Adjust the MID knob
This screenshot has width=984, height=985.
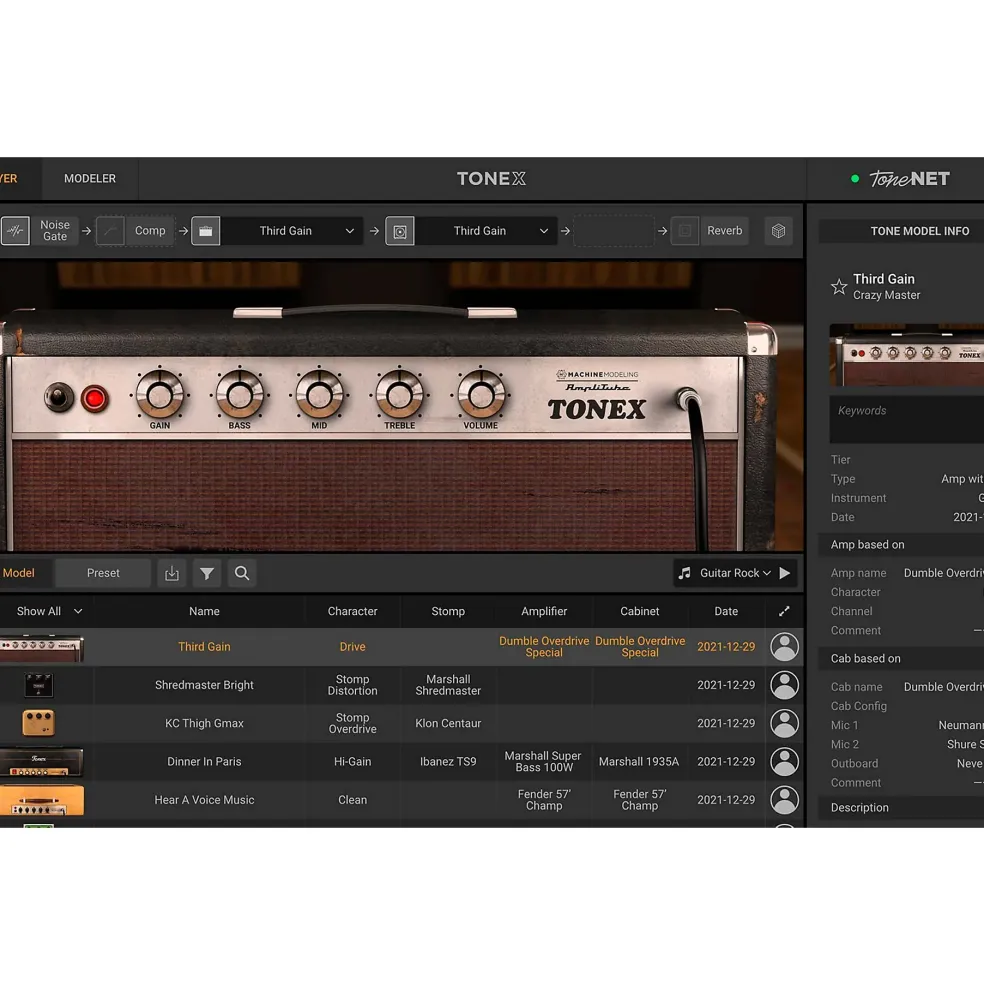click(319, 395)
